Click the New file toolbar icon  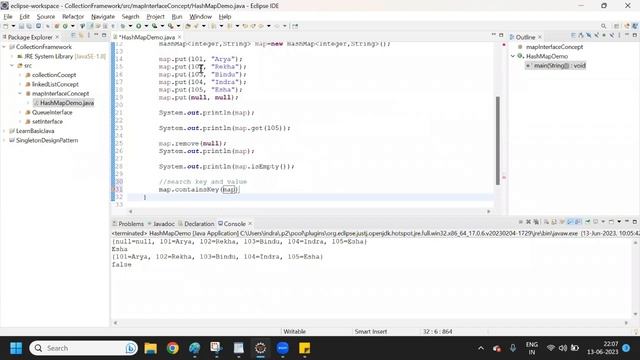(5, 26)
